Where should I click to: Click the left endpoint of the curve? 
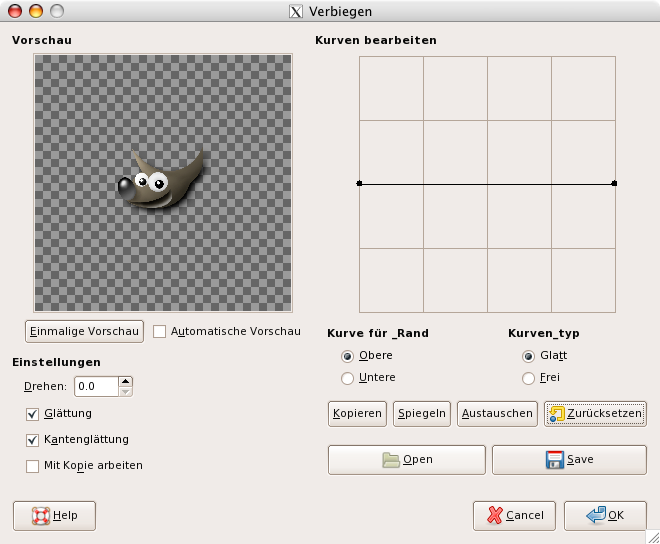pyautogui.click(x=359, y=183)
